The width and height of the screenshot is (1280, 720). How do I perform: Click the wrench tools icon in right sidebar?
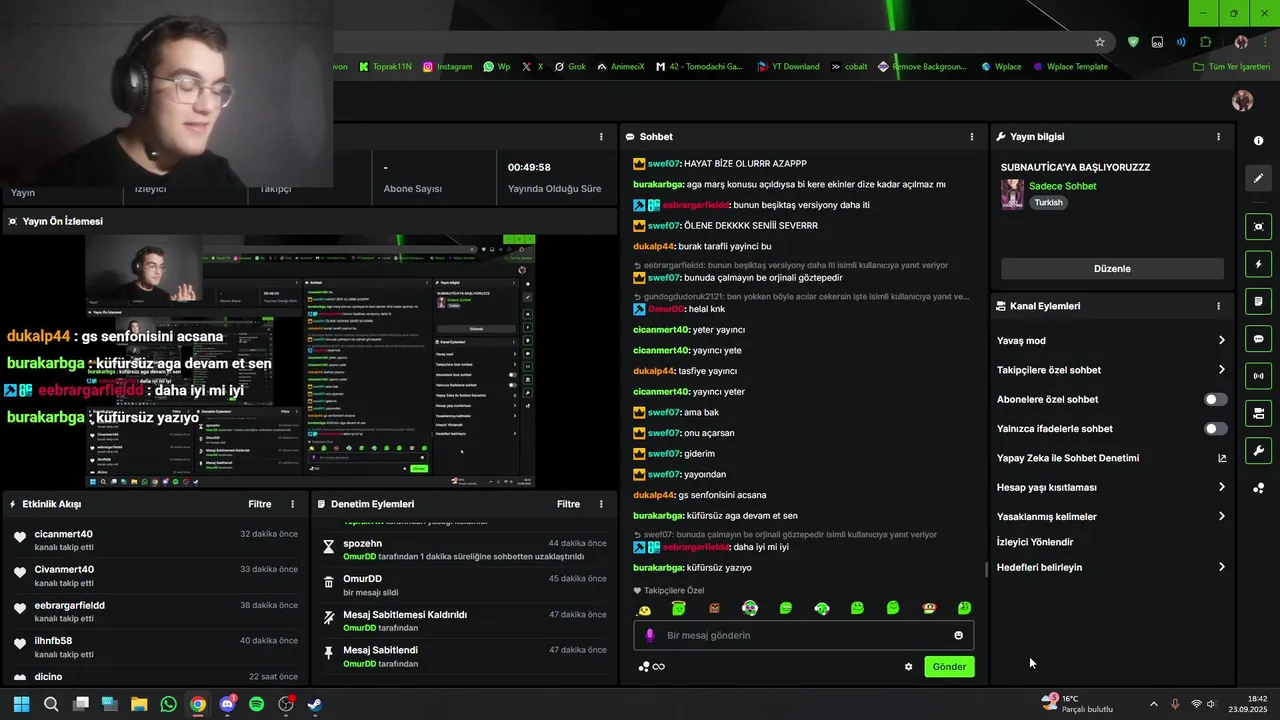coord(1259,450)
